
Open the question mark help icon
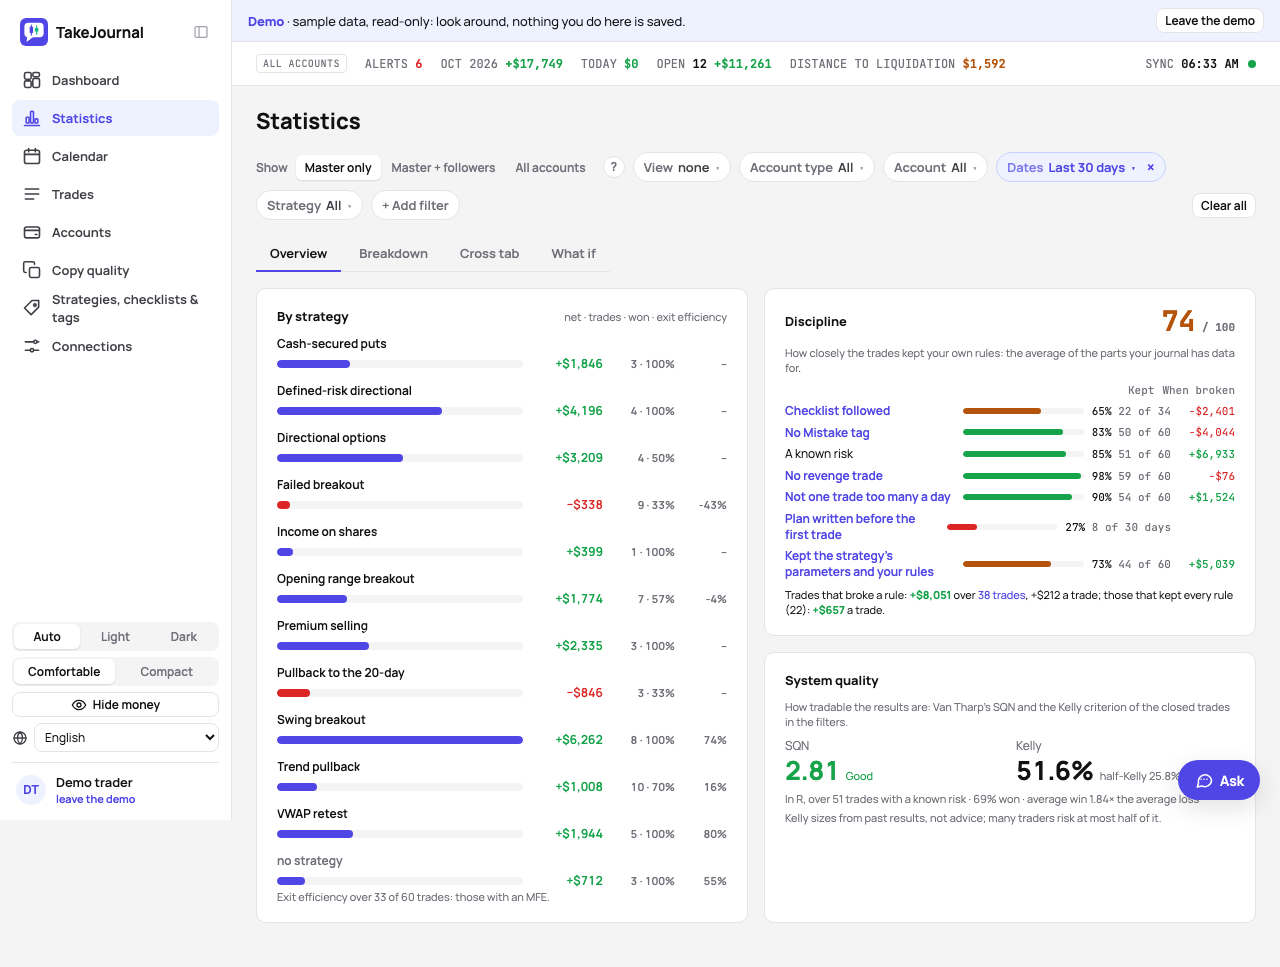pos(614,167)
